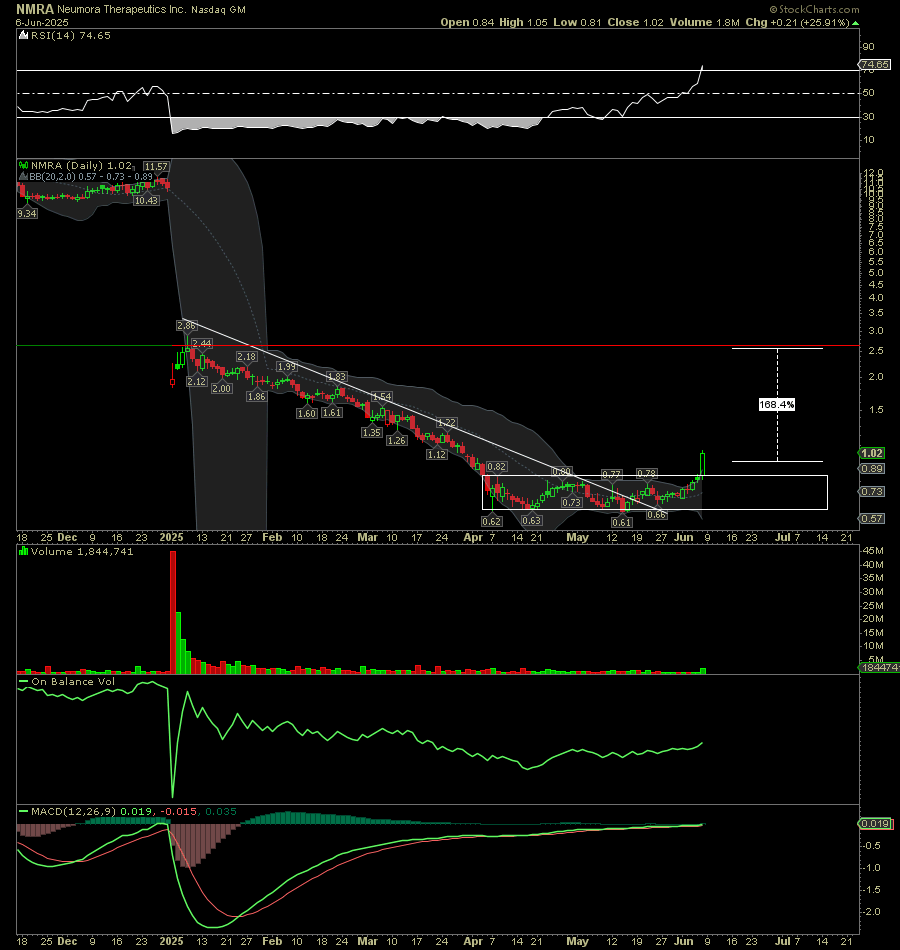The width and height of the screenshot is (900, 950).
Task: Click the 0.89 upper band tag on price axis
Action: click(872, 469)
